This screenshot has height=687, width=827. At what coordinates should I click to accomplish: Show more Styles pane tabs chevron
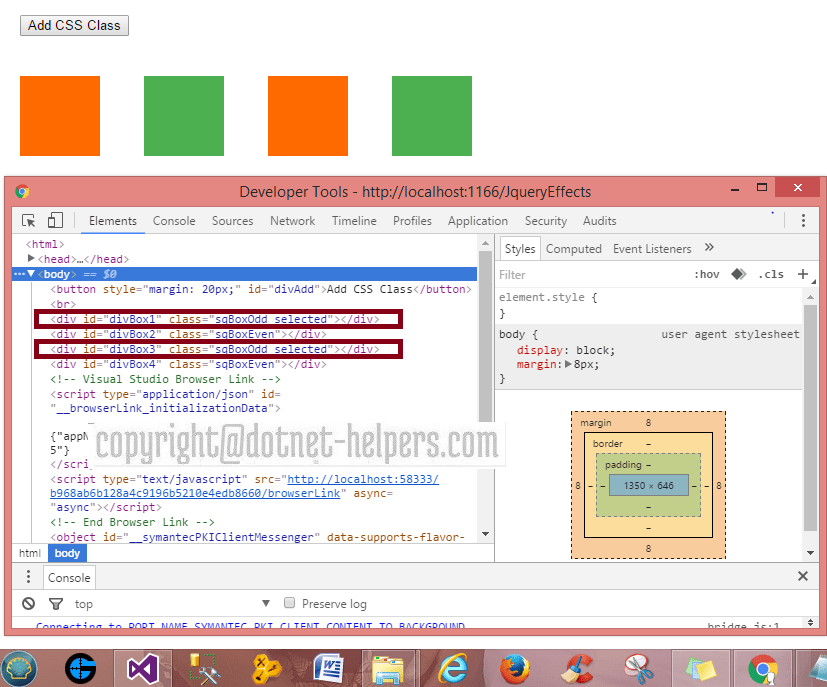709,247
